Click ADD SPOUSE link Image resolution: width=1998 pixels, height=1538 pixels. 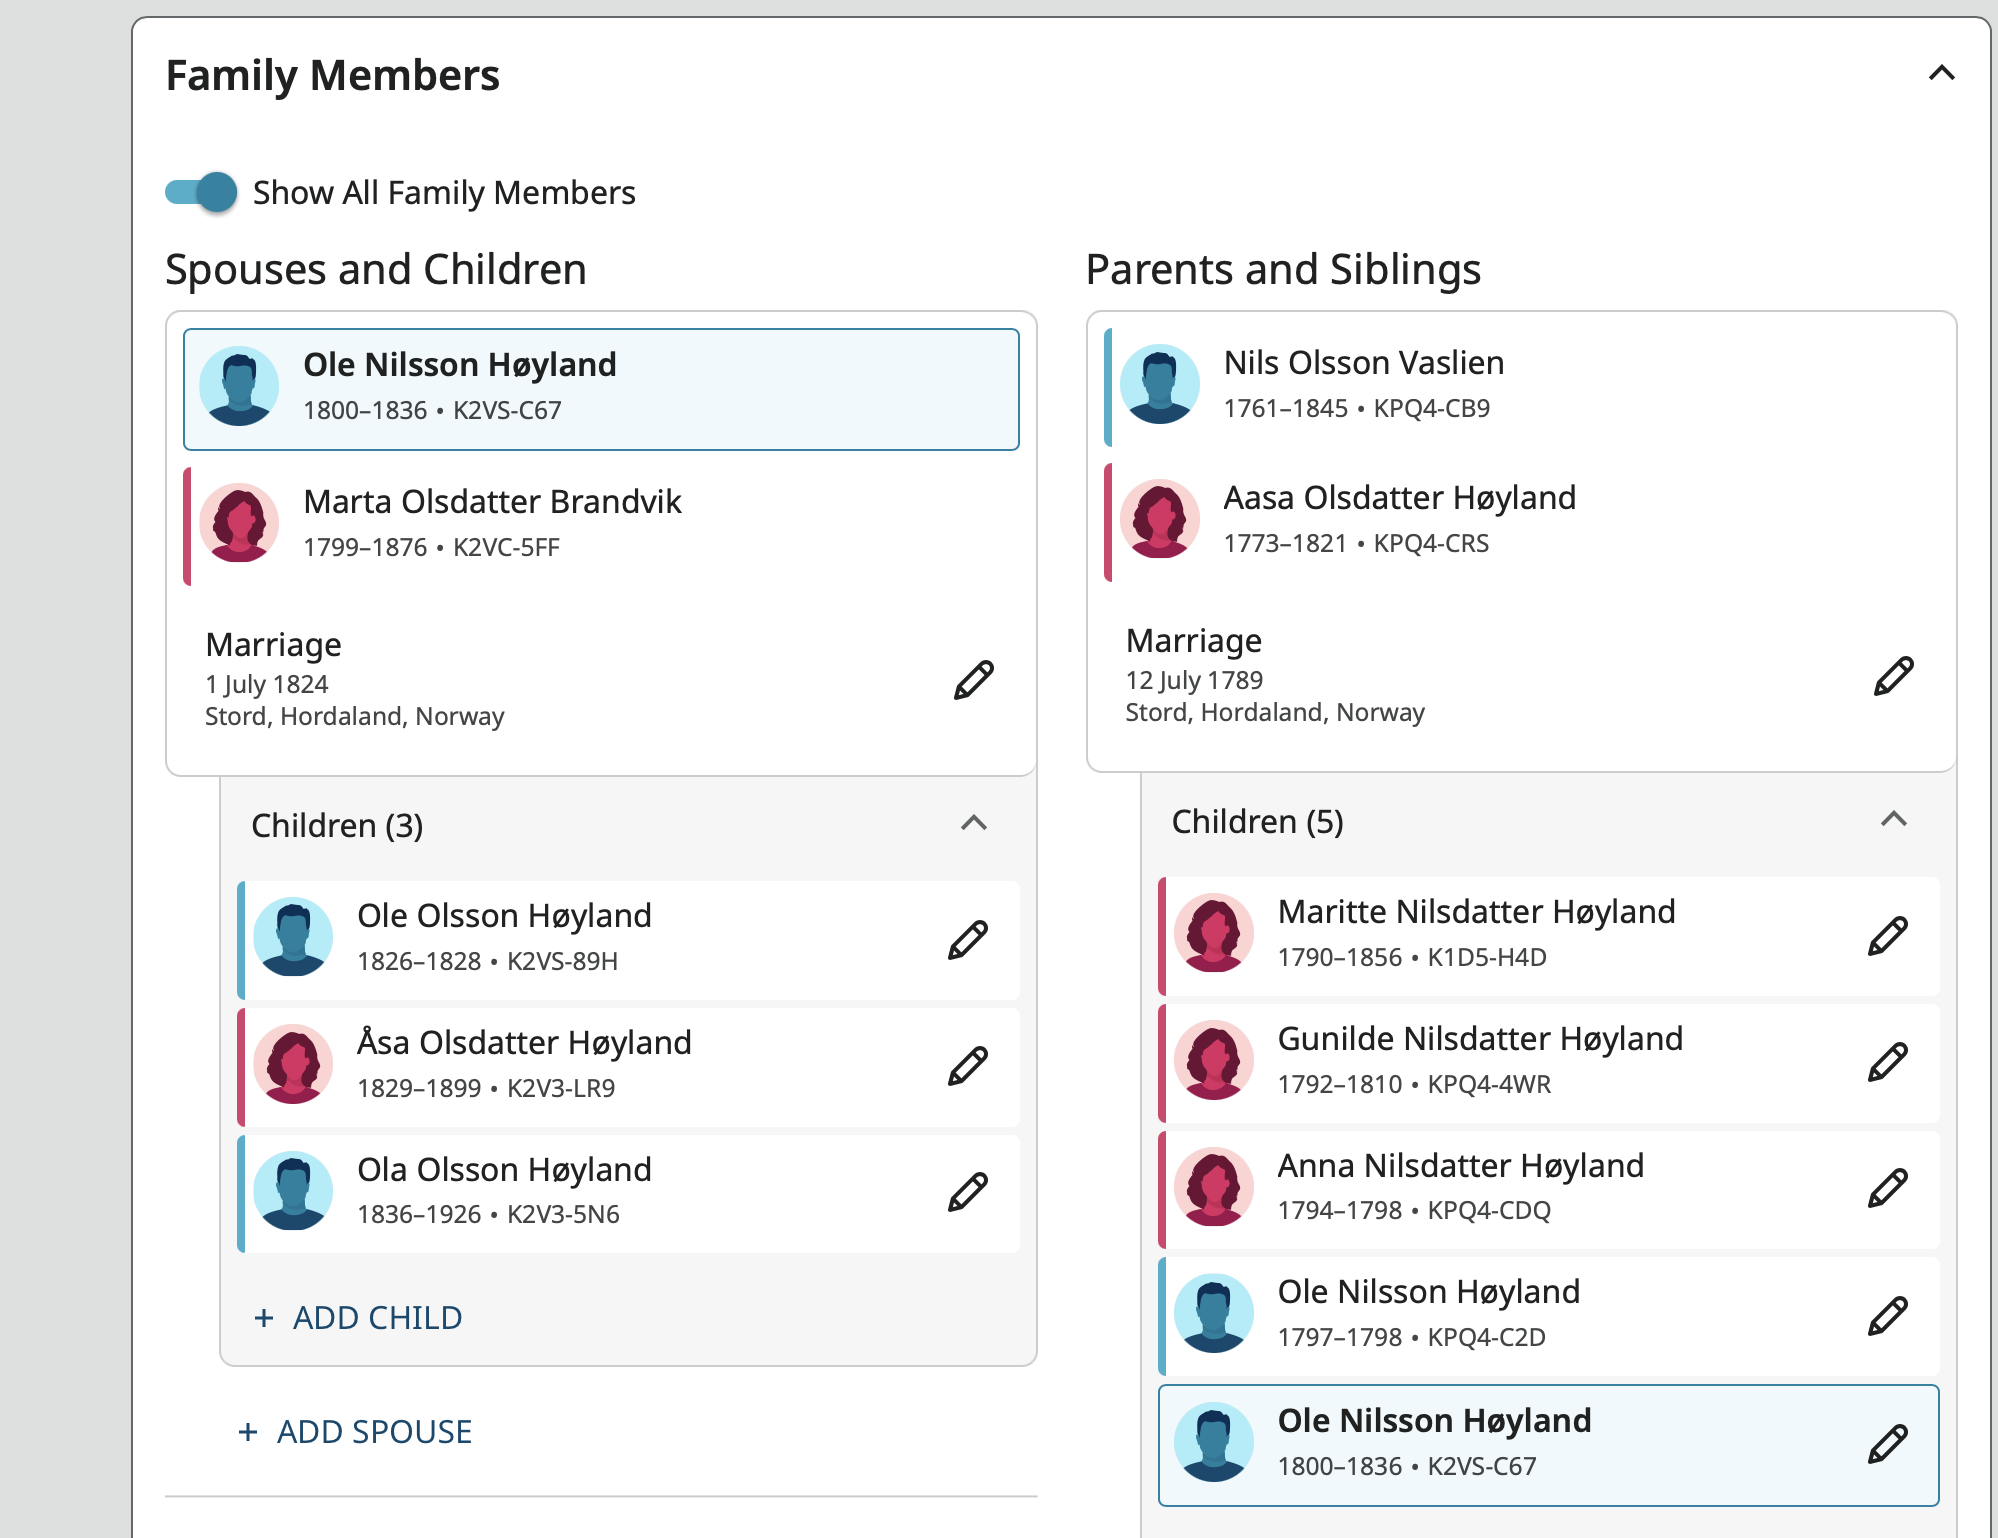355,1432
